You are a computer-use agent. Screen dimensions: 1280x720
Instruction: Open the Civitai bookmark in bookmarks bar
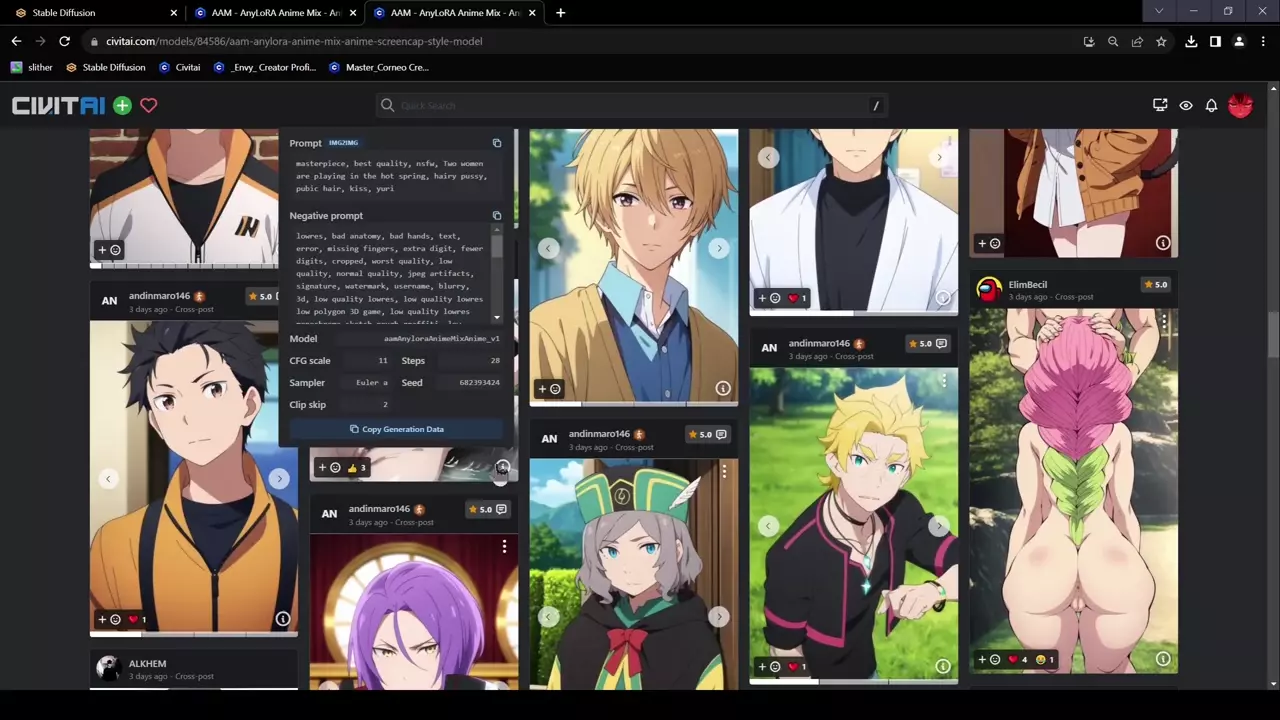tap(180, 67)
